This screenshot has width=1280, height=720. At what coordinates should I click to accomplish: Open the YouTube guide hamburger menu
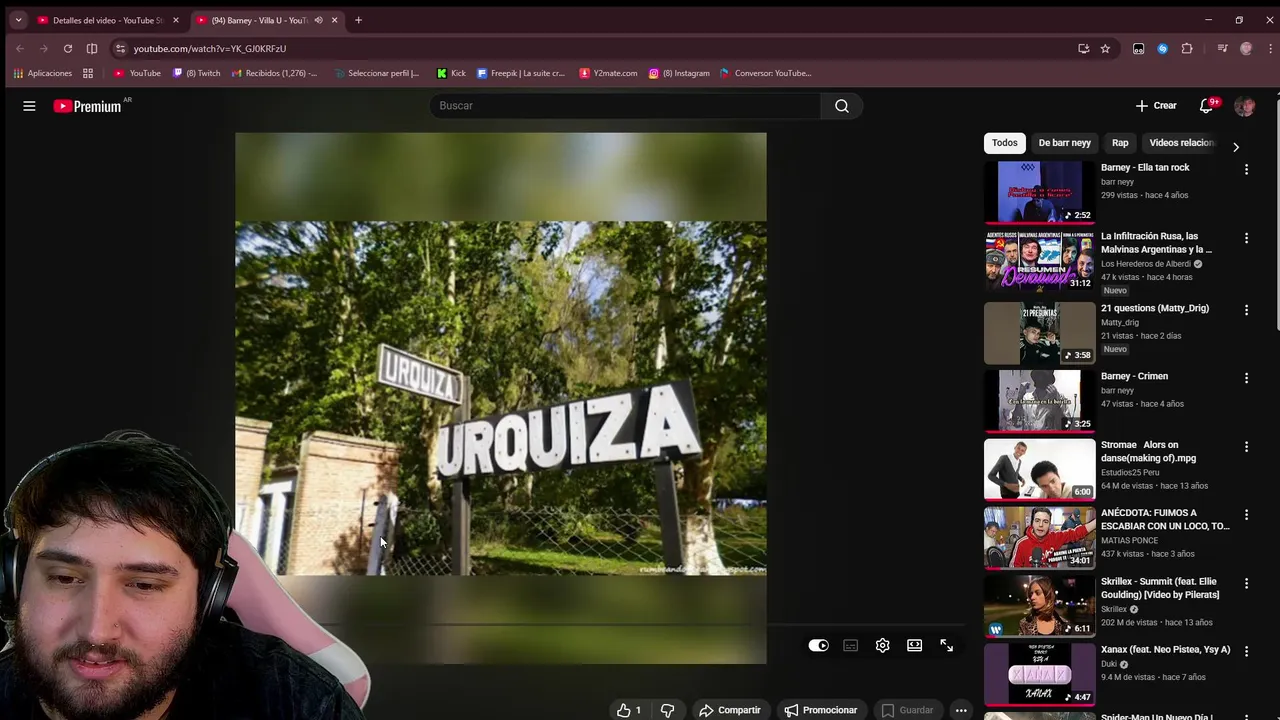(x=29, y=106)
